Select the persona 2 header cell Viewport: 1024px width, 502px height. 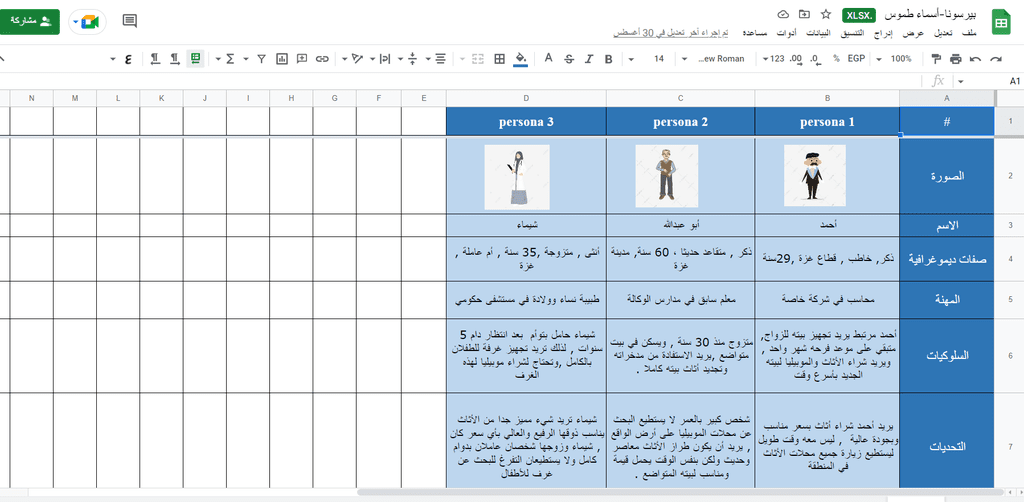click(x=680, y=122)
